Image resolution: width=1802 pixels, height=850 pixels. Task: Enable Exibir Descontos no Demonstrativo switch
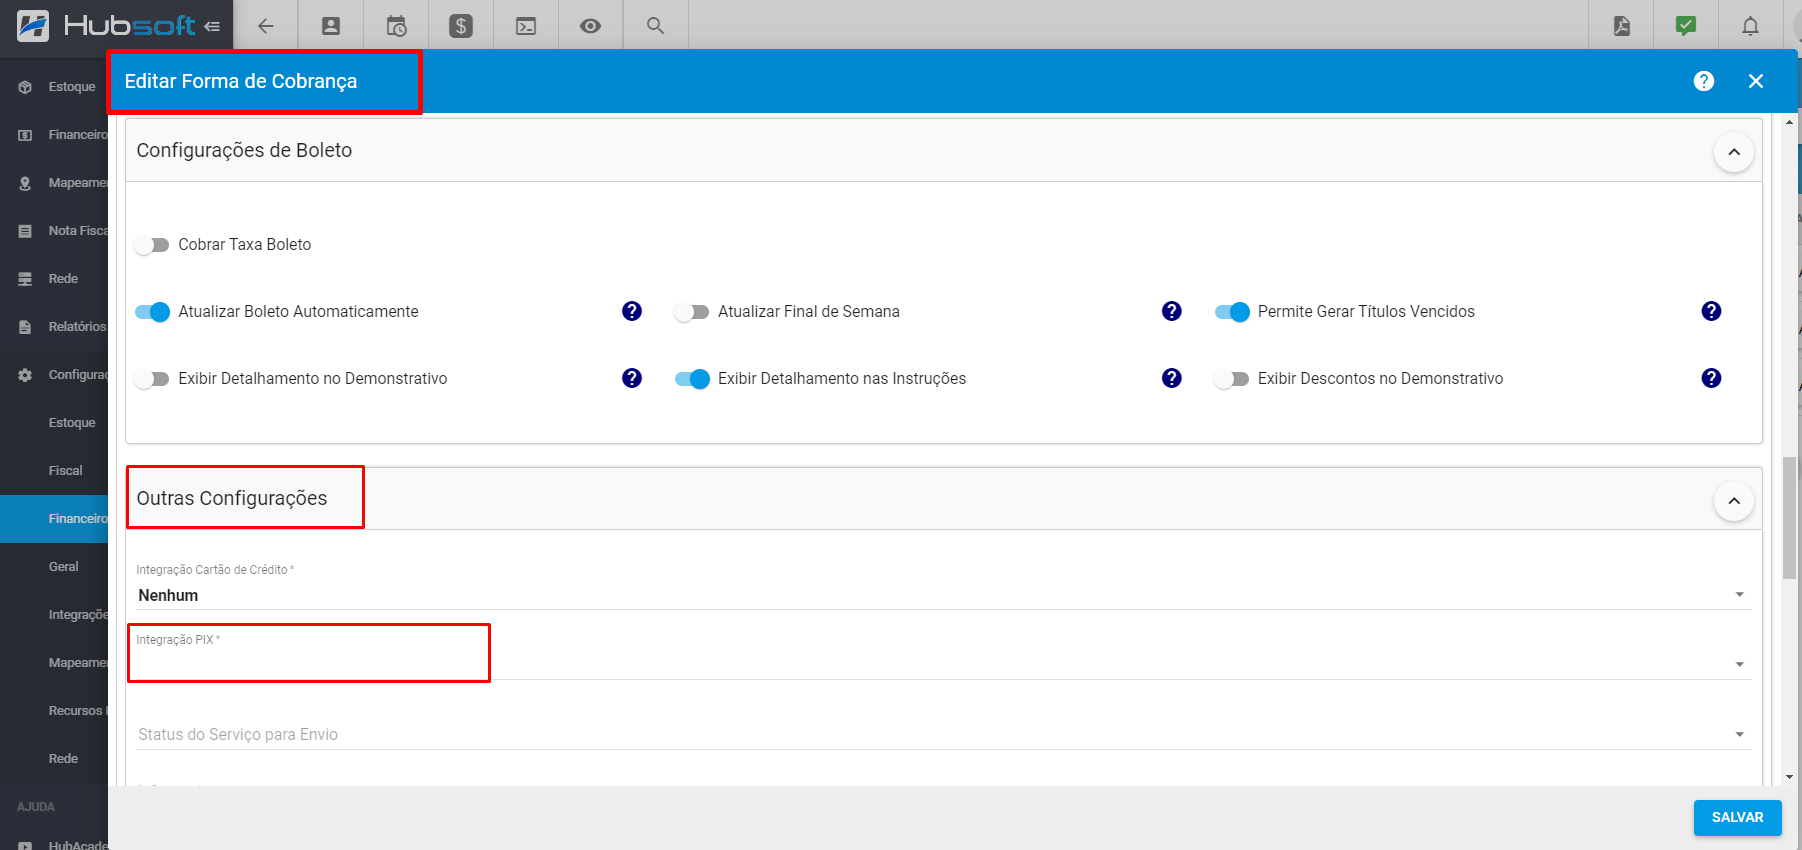point(1231,379)
